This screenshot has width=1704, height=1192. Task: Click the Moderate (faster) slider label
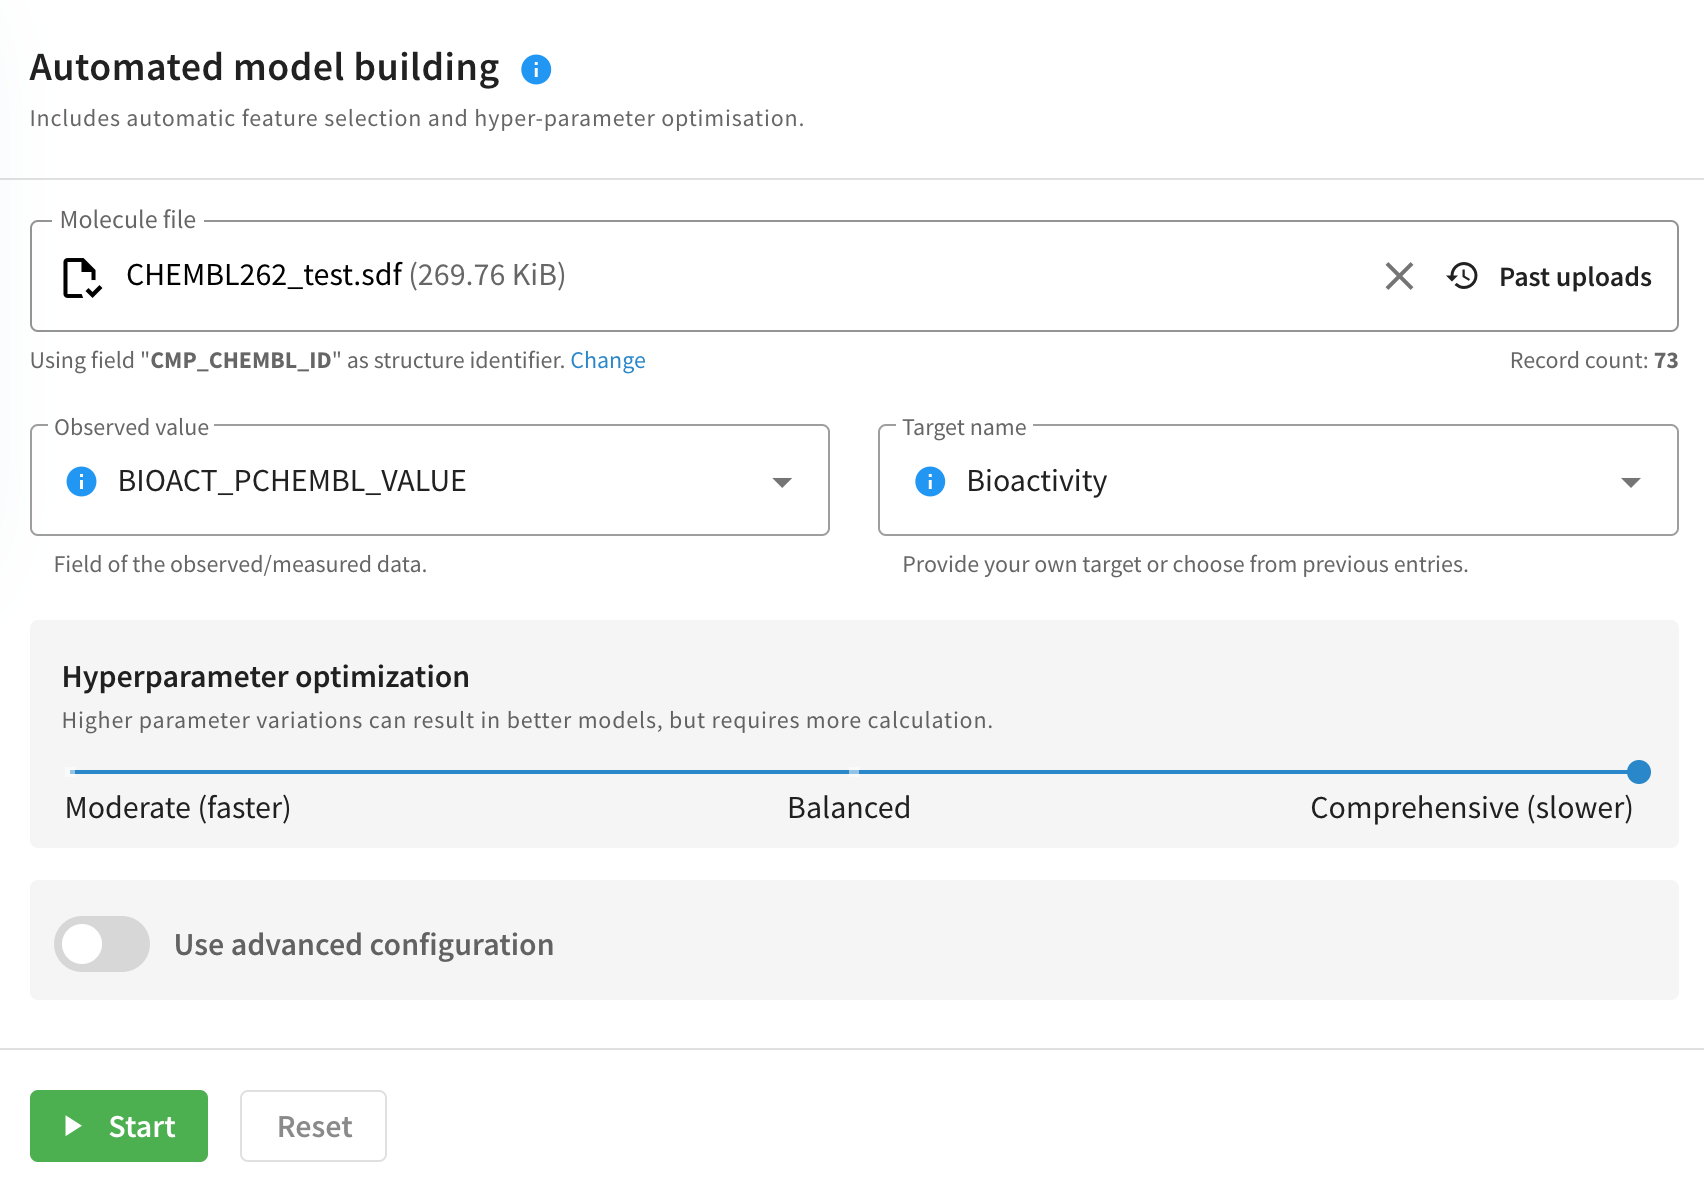coord(178,807)
